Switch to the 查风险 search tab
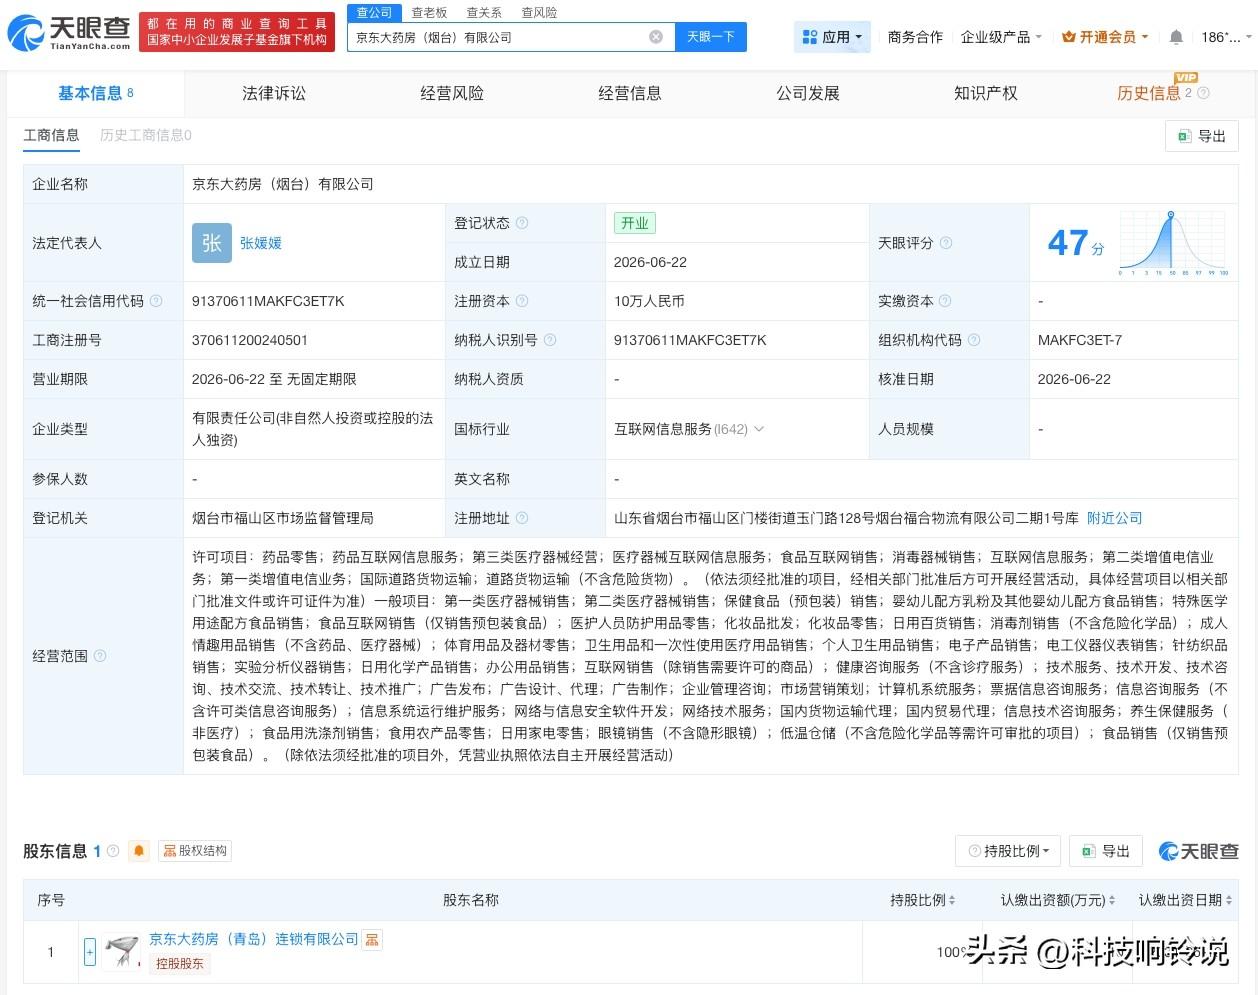This screenshot has width=1258, height=995. coord(539,13)
